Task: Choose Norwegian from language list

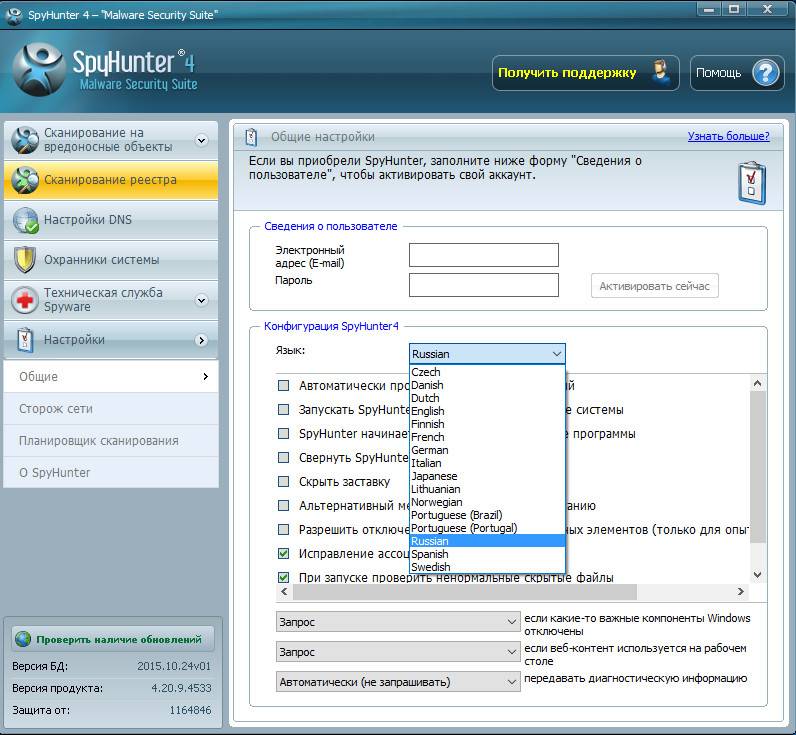Action: pos(487,502)
